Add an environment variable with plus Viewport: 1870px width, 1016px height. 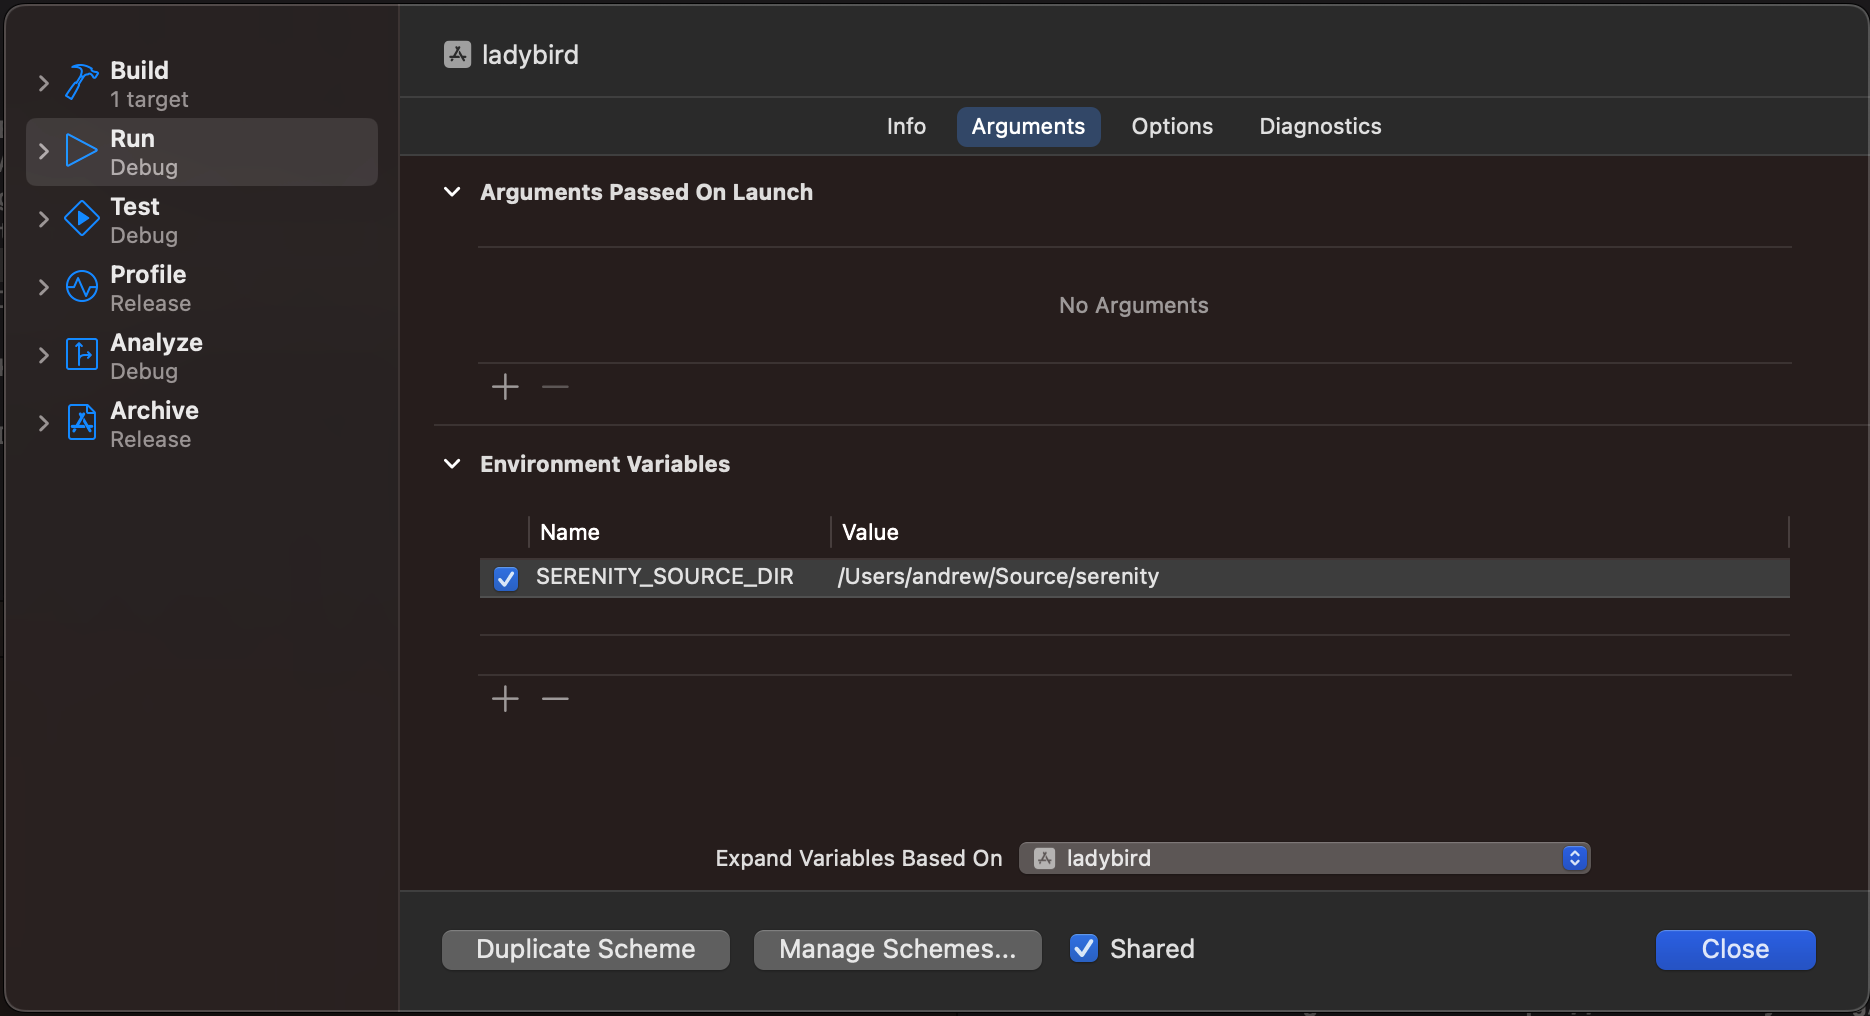tap(506, 698)
